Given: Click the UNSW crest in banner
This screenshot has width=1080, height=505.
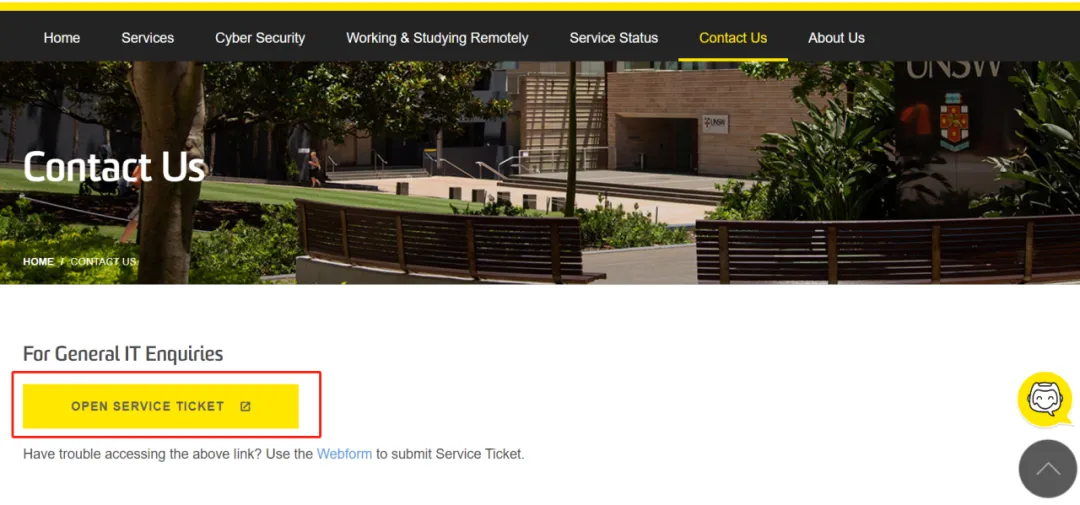Looking at the screenshot, I should [x=953, y=123].
